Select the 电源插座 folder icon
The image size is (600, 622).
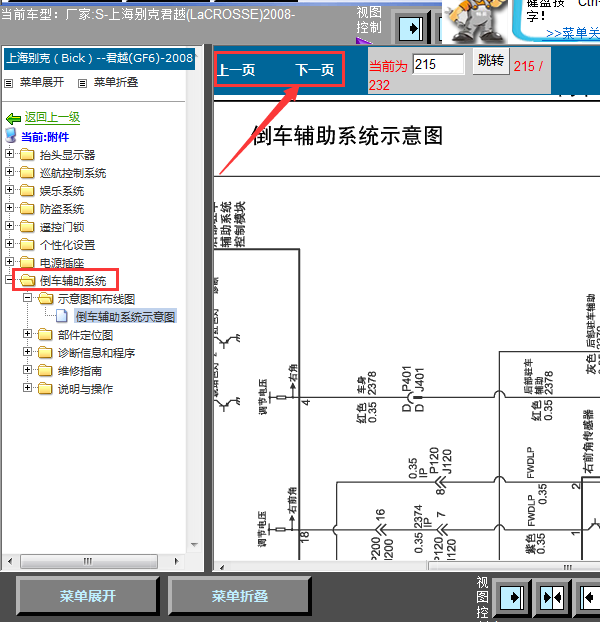27,262
